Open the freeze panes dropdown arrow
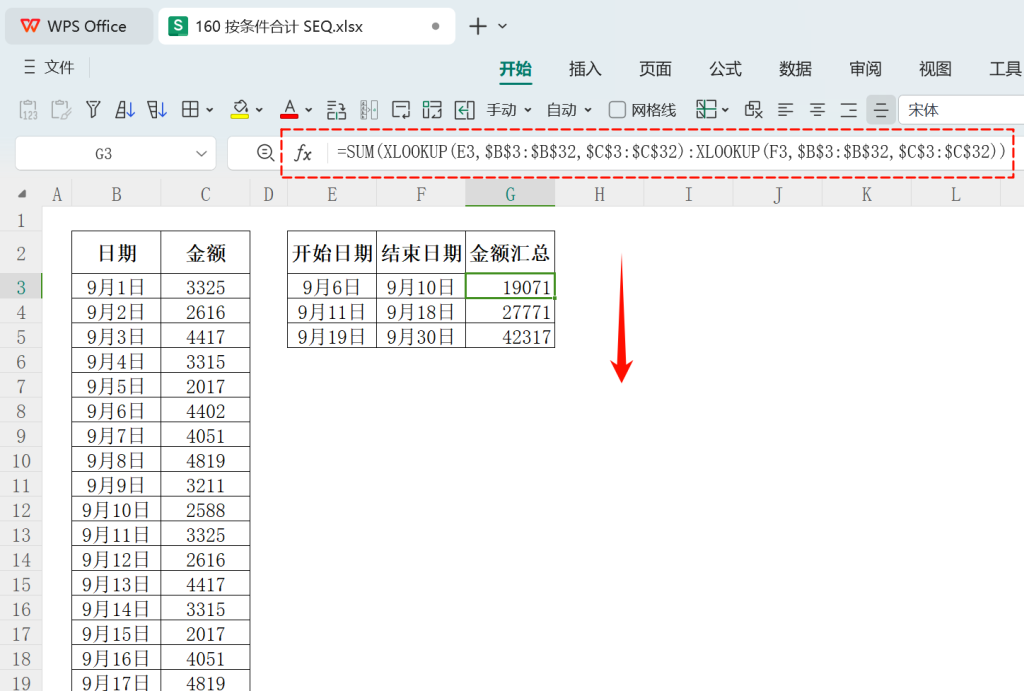The height and width of the screenshot is (691, 1024). tap(725, 110)
